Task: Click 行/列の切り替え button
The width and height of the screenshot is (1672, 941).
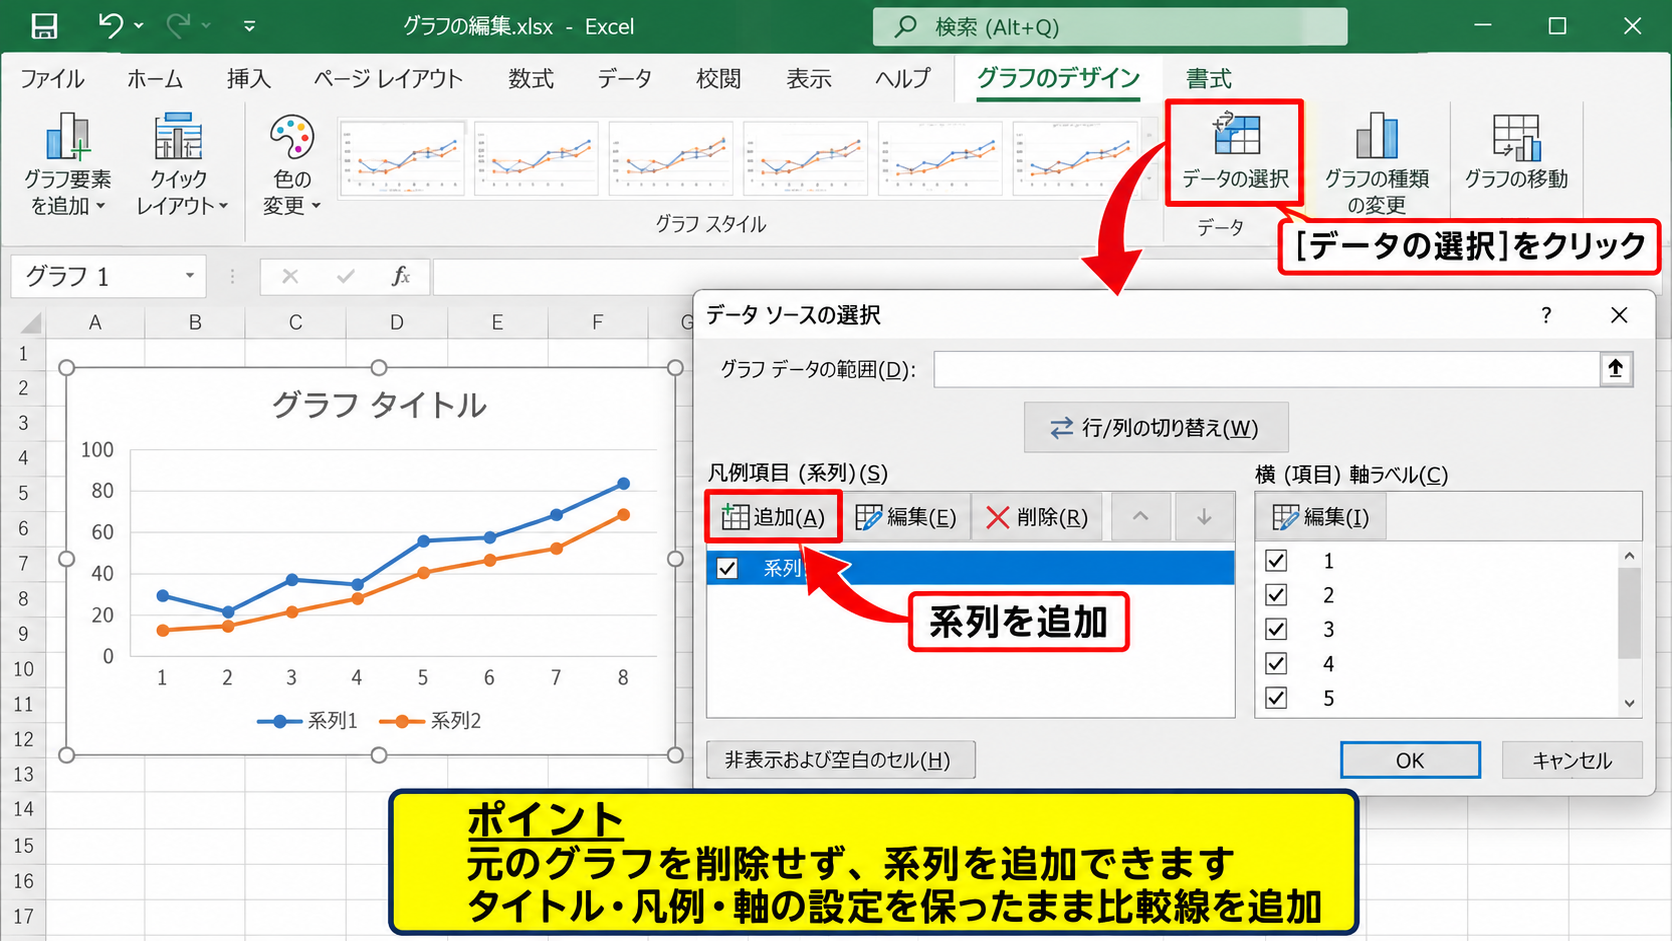Action: click(1155, 428)
